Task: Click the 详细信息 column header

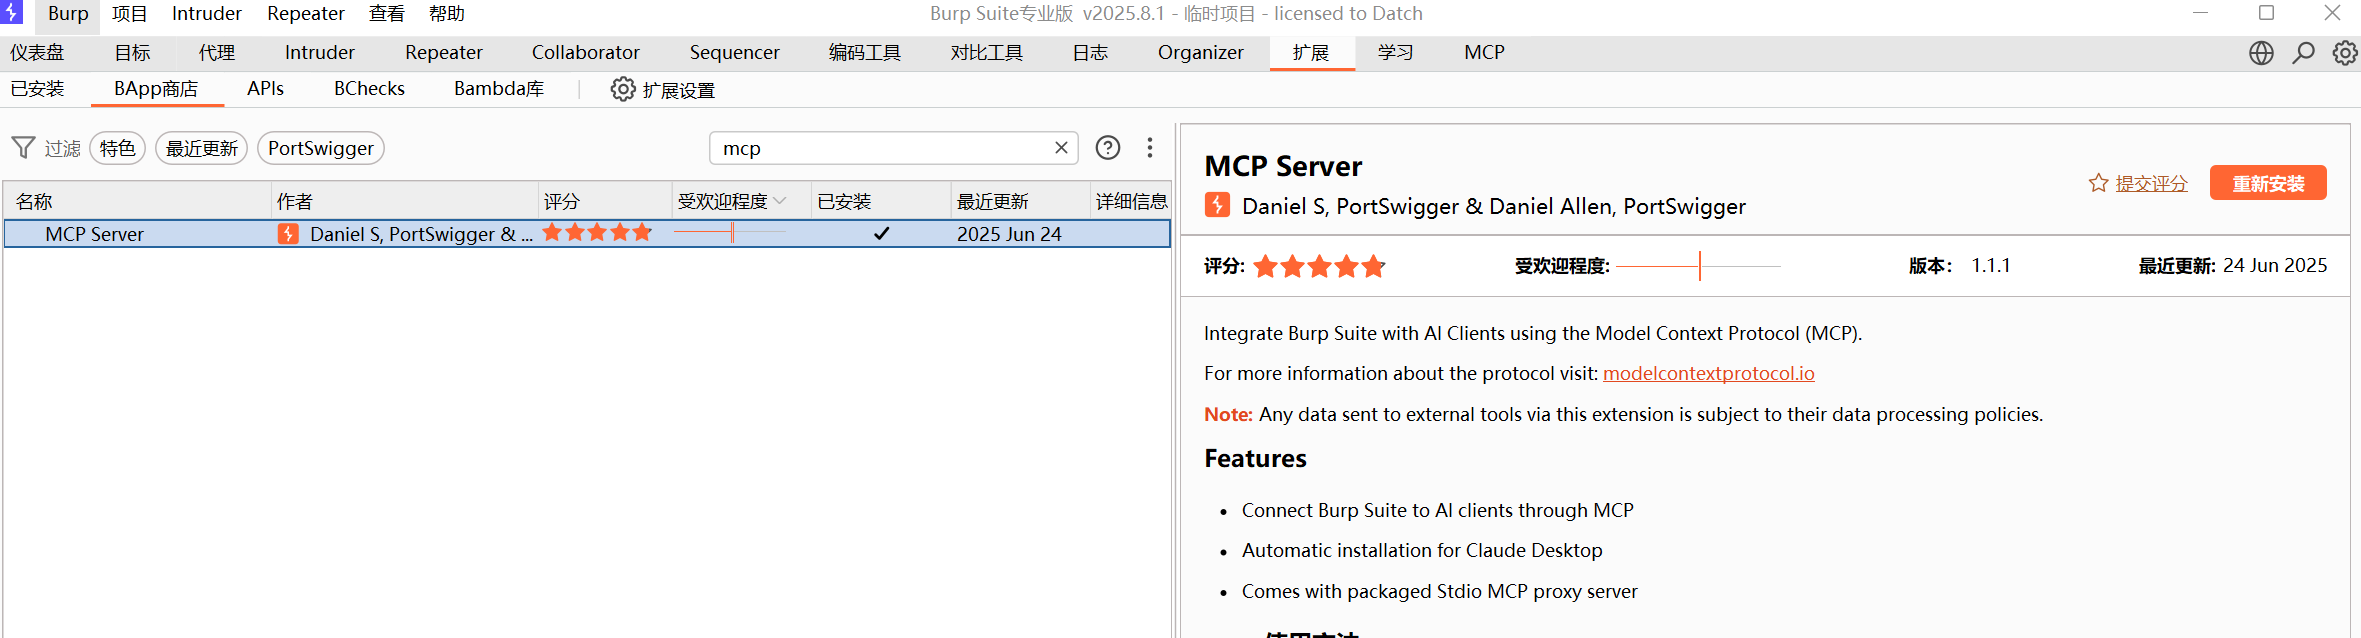Action: [x=1131, y=201]
